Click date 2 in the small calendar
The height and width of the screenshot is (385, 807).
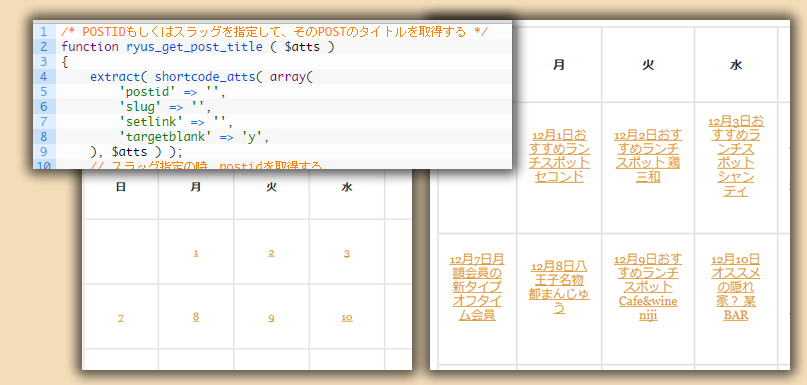click(271, 253)
